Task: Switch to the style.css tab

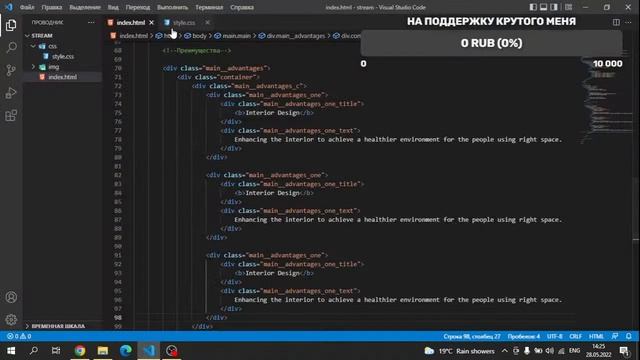Action: (x=184, y=22)
